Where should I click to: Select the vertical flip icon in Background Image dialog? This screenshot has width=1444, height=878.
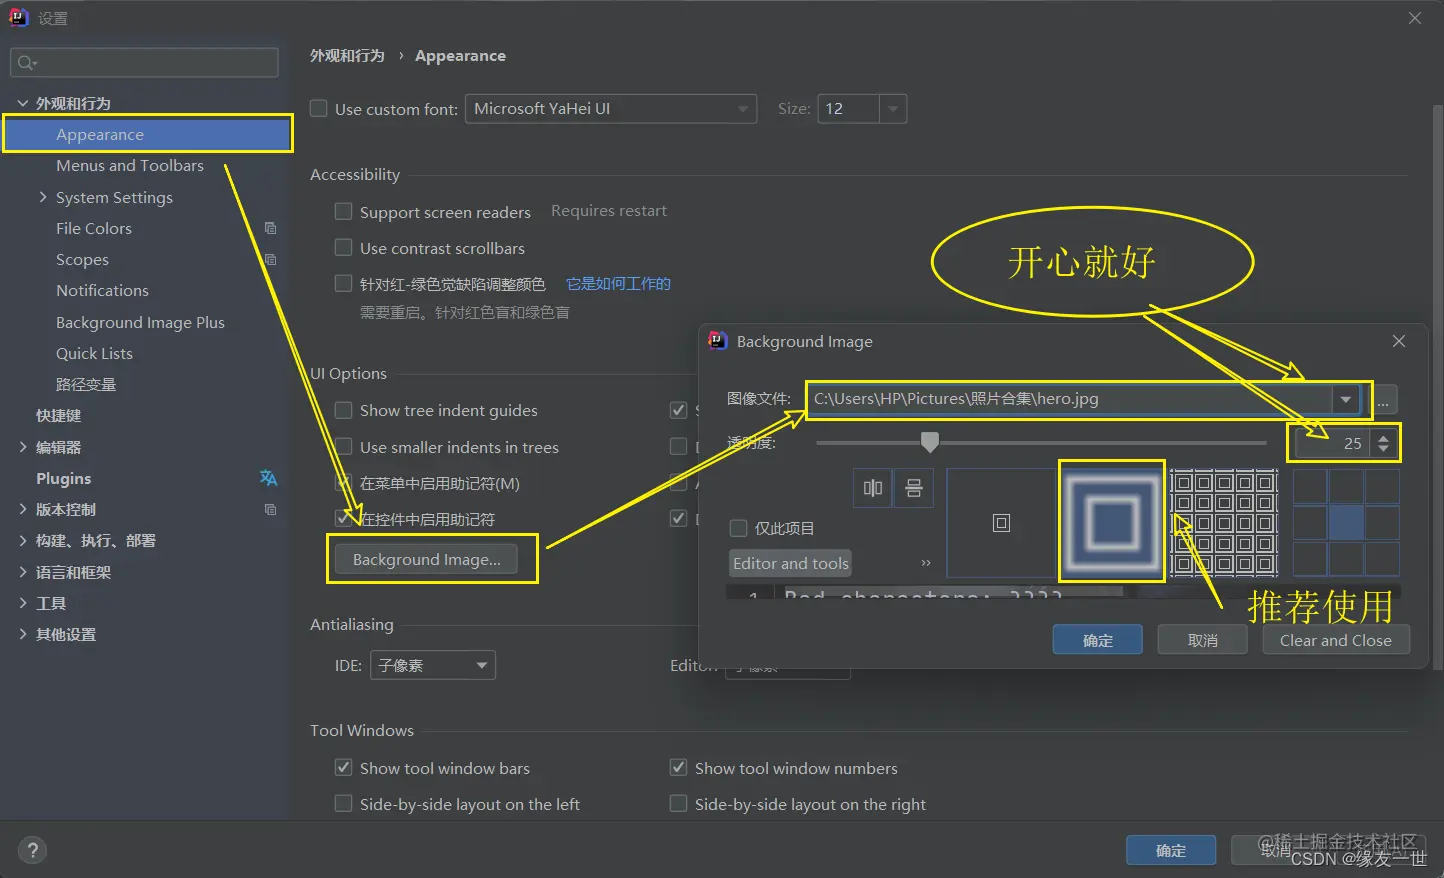(913, 488)
